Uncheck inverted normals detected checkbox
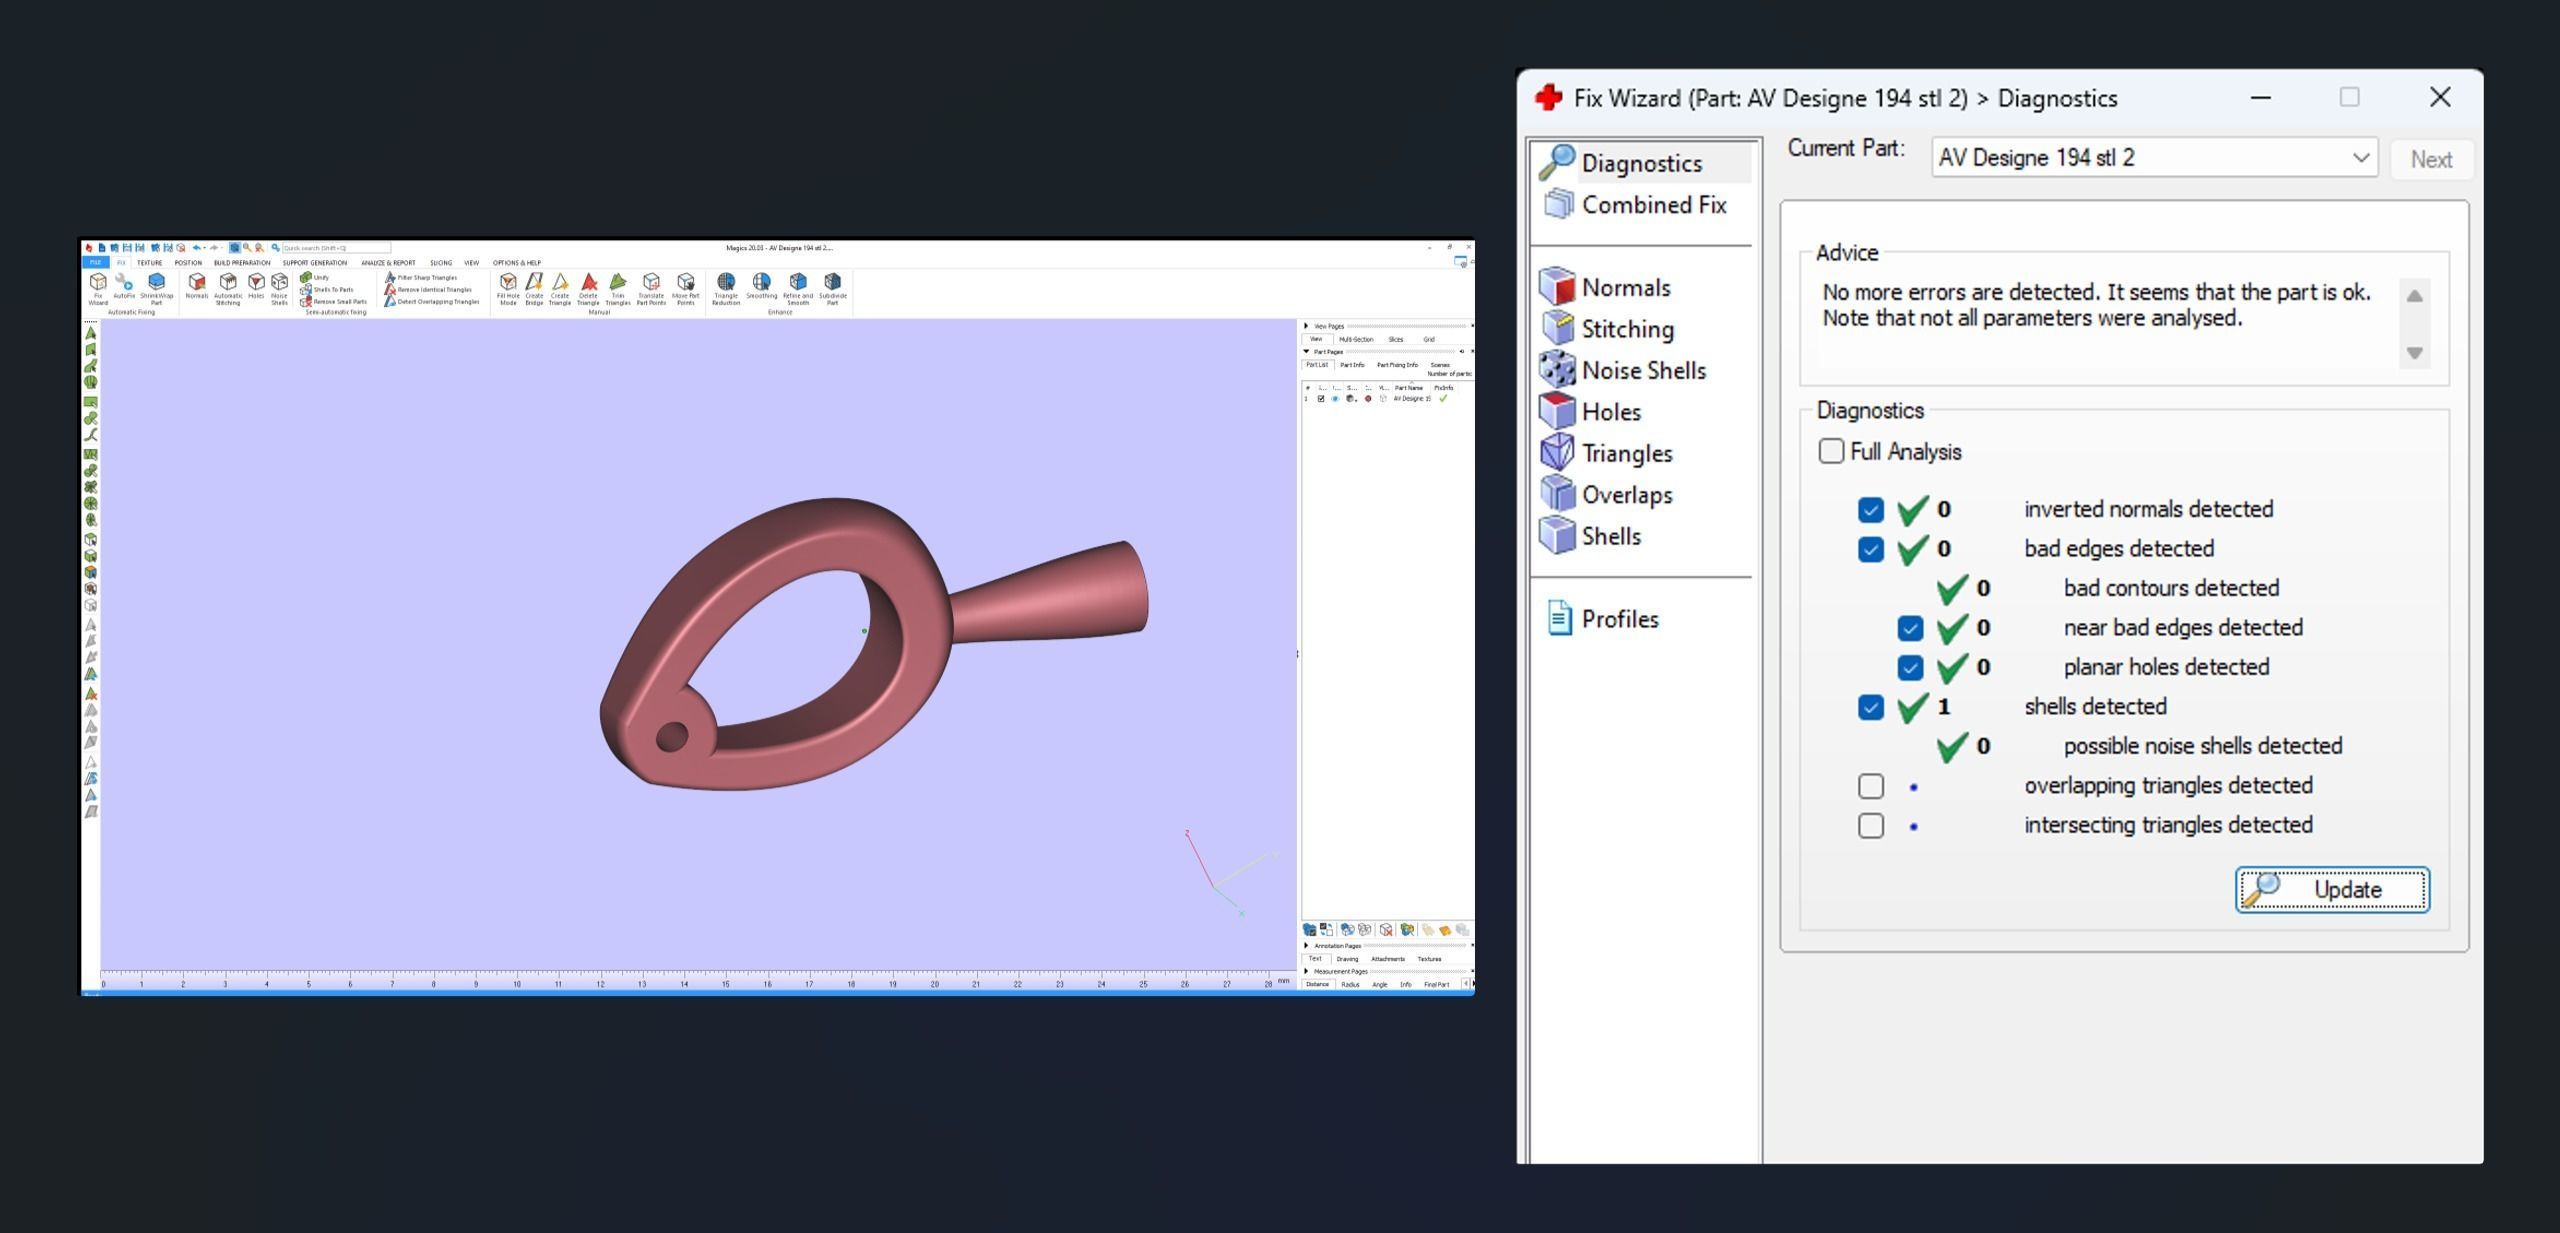The height and width of the screenshot is (1233, 2560). [x=1871, y=510]
